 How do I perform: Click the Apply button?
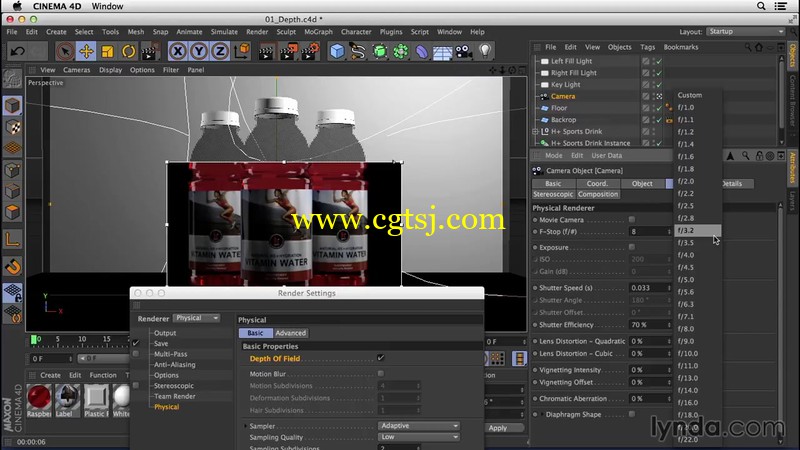(497, 428)
